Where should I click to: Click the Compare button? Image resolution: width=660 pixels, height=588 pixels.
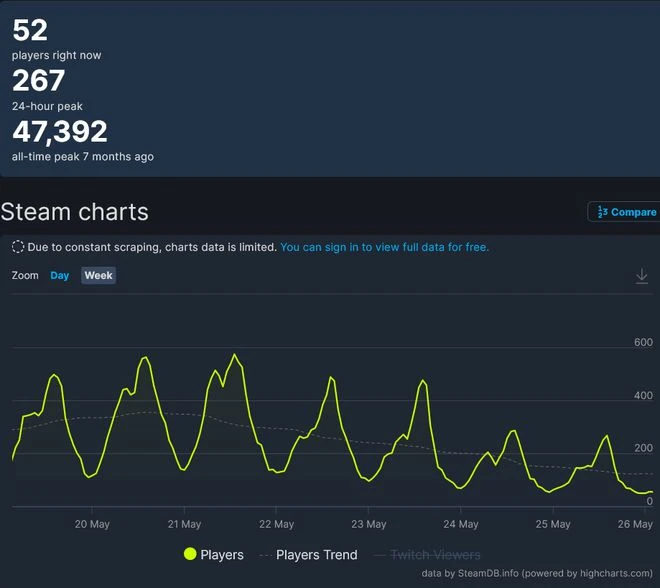(626, 212)
